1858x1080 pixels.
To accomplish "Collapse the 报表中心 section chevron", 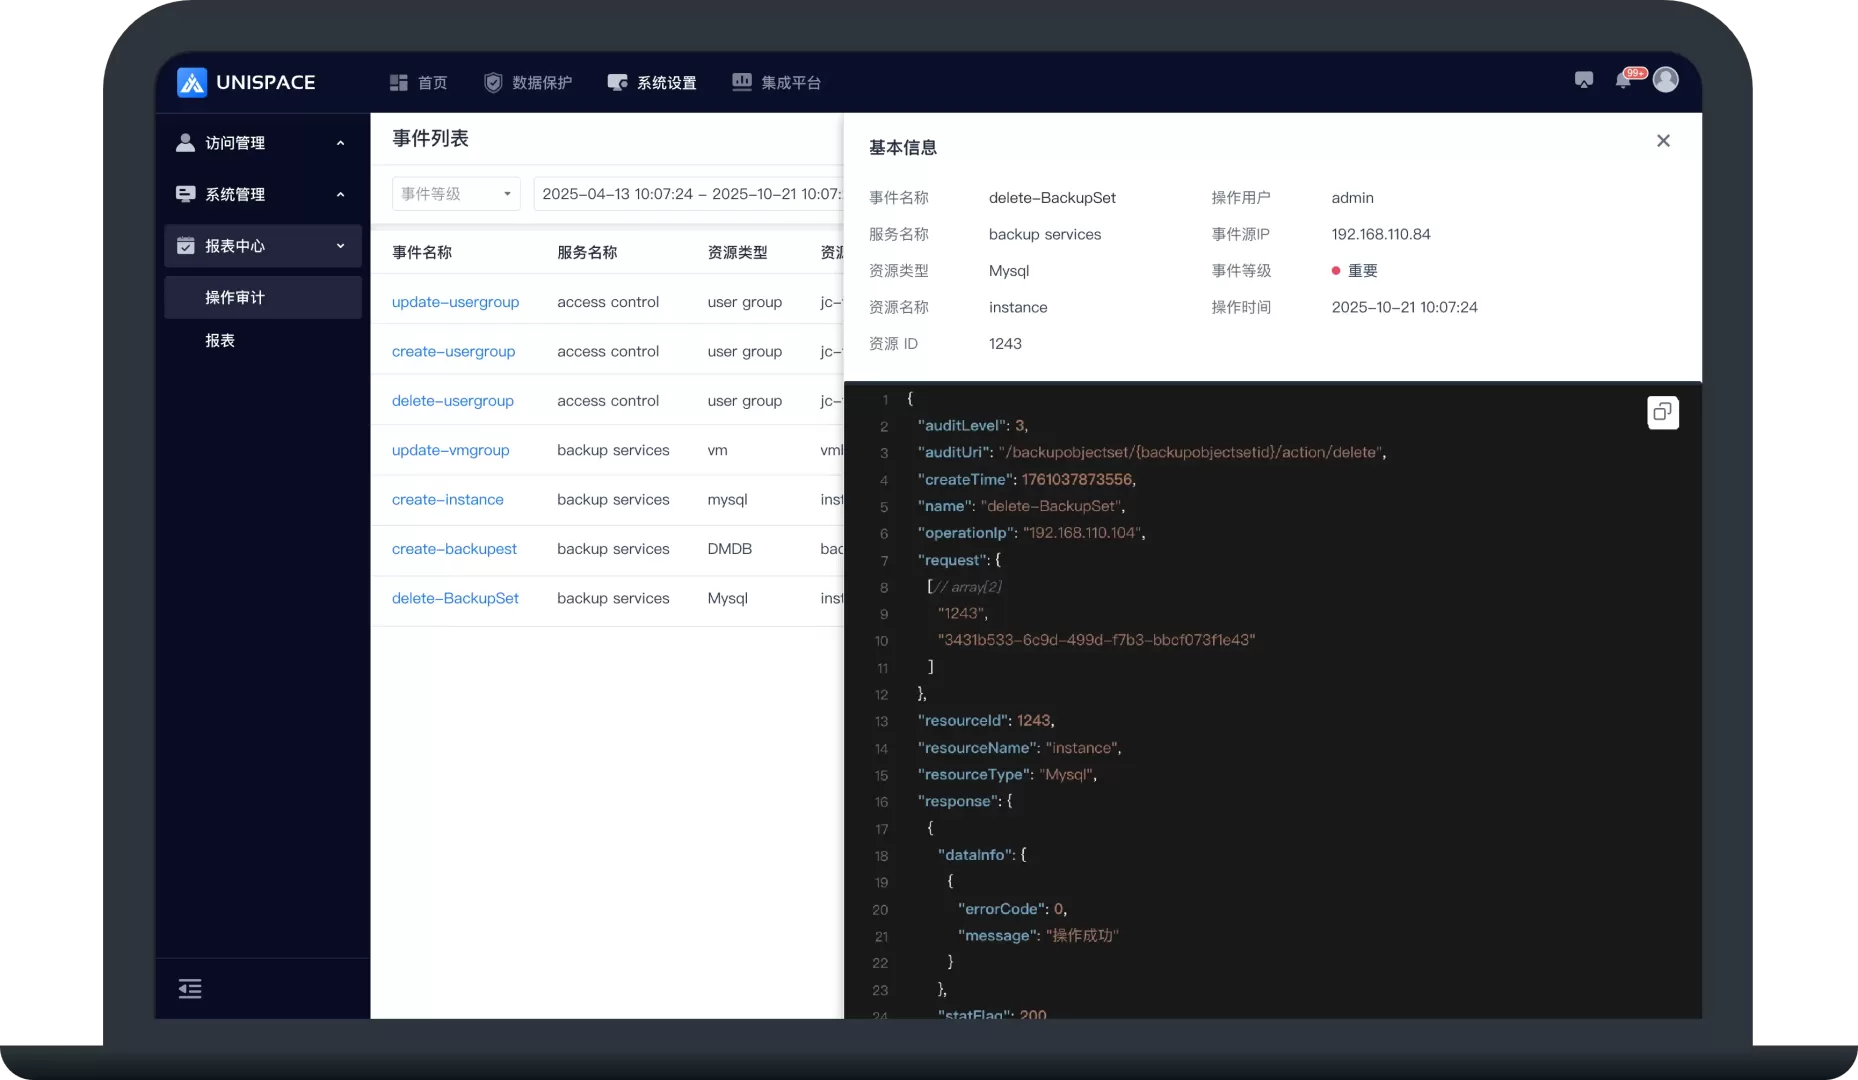I will (340, 246).
